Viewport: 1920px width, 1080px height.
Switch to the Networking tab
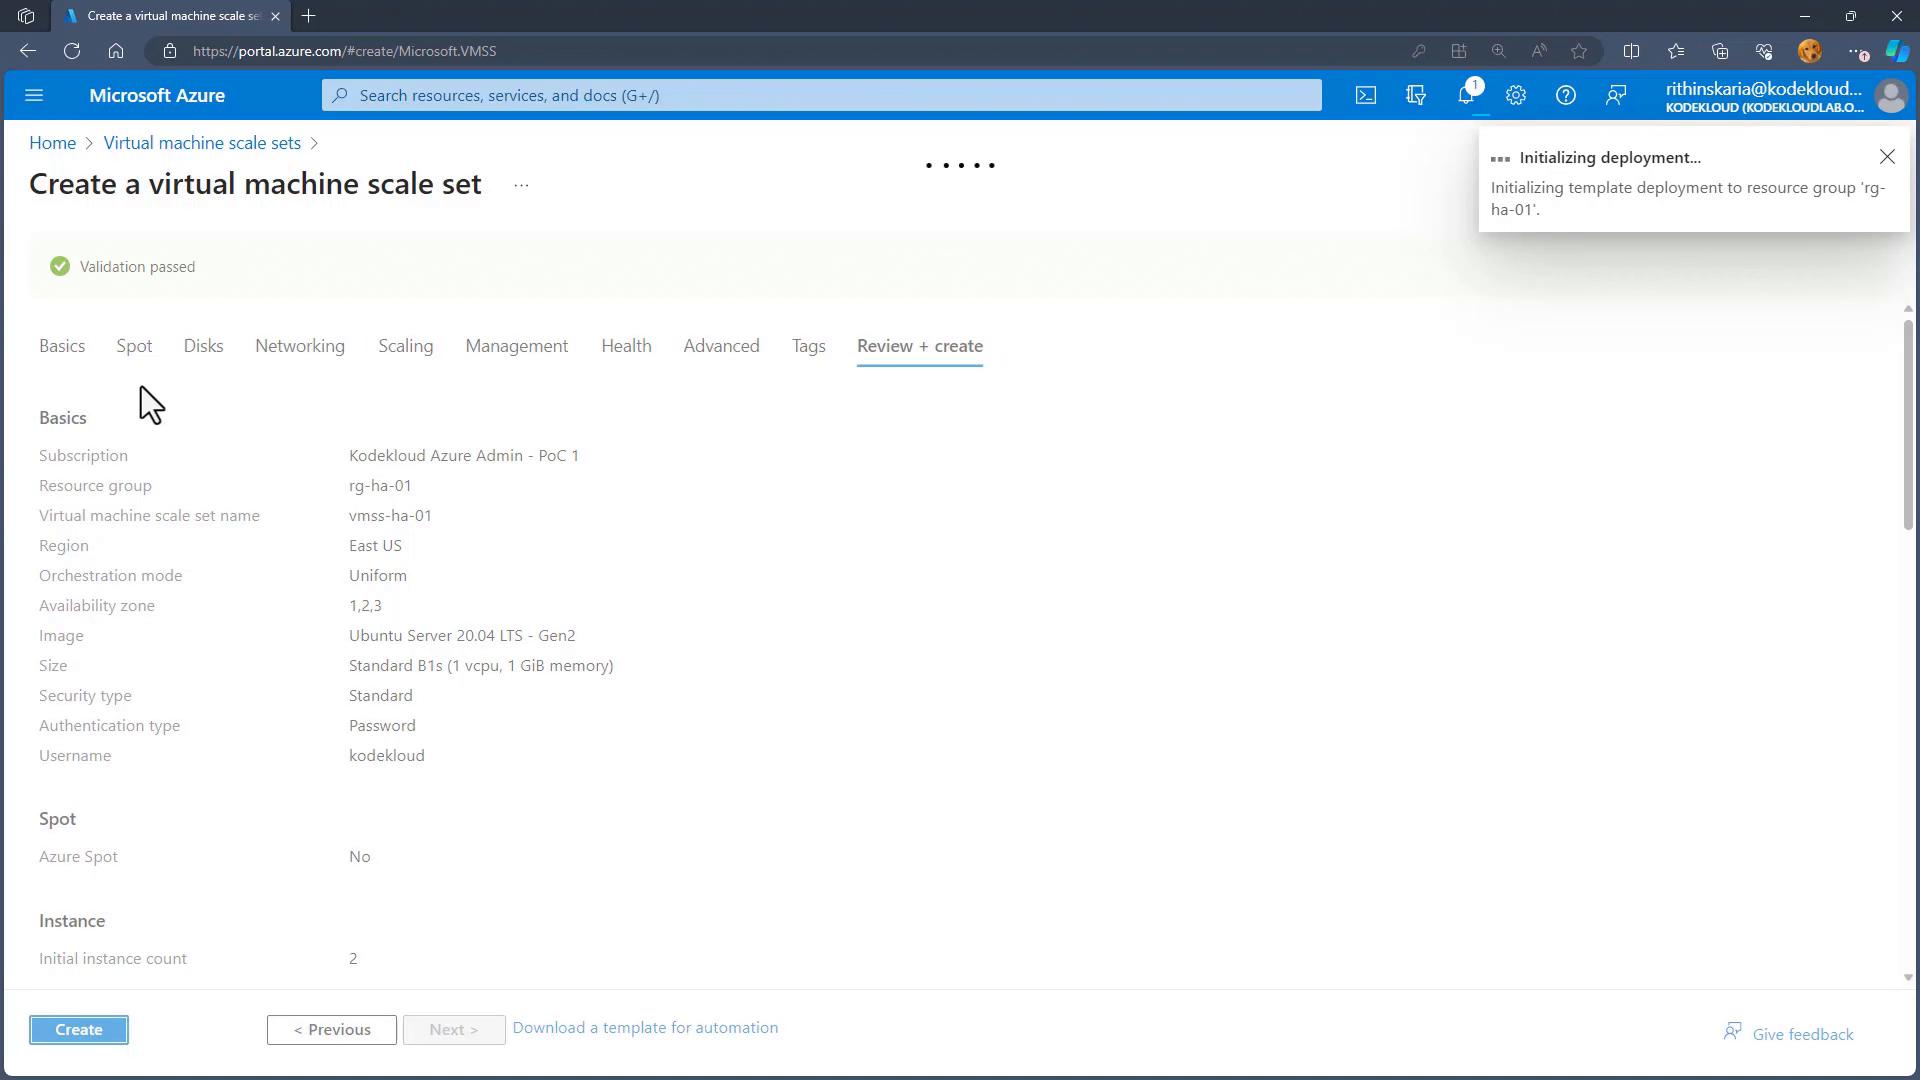coord(300,346)
